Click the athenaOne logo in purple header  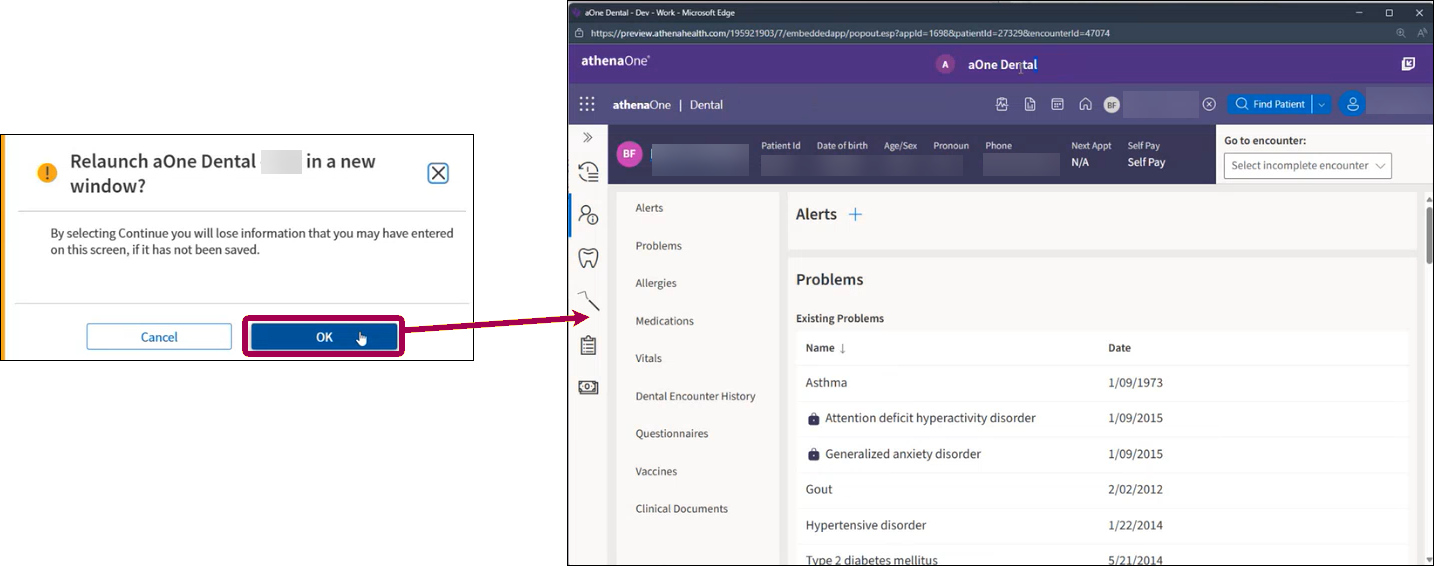tap(615, 61)
